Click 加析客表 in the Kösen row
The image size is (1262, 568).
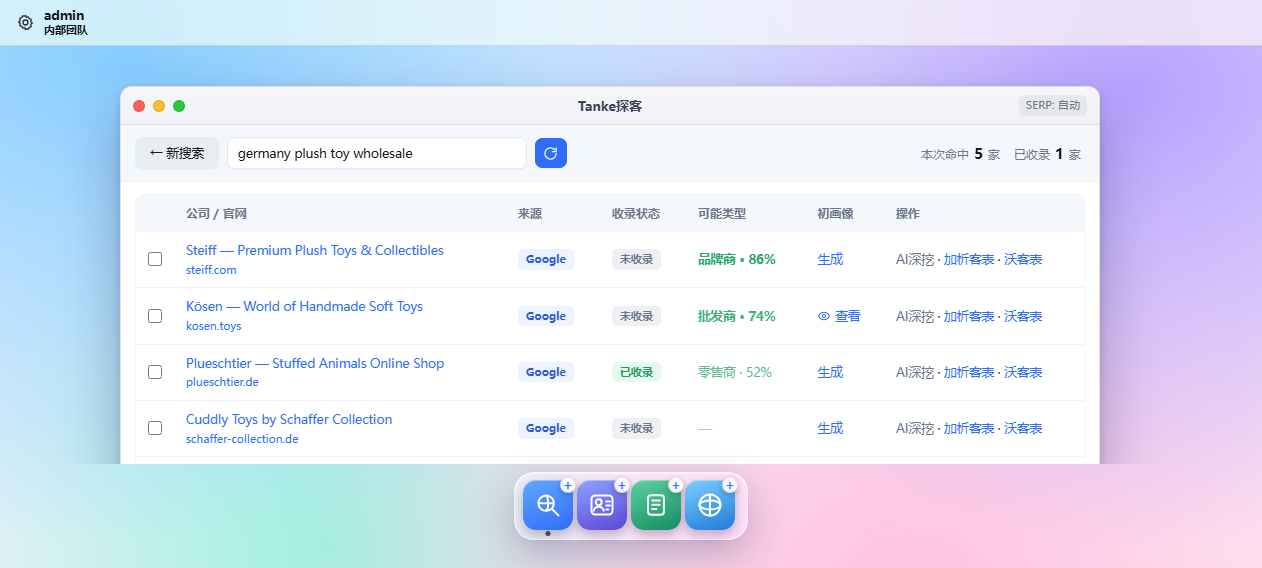click(969, 316)
